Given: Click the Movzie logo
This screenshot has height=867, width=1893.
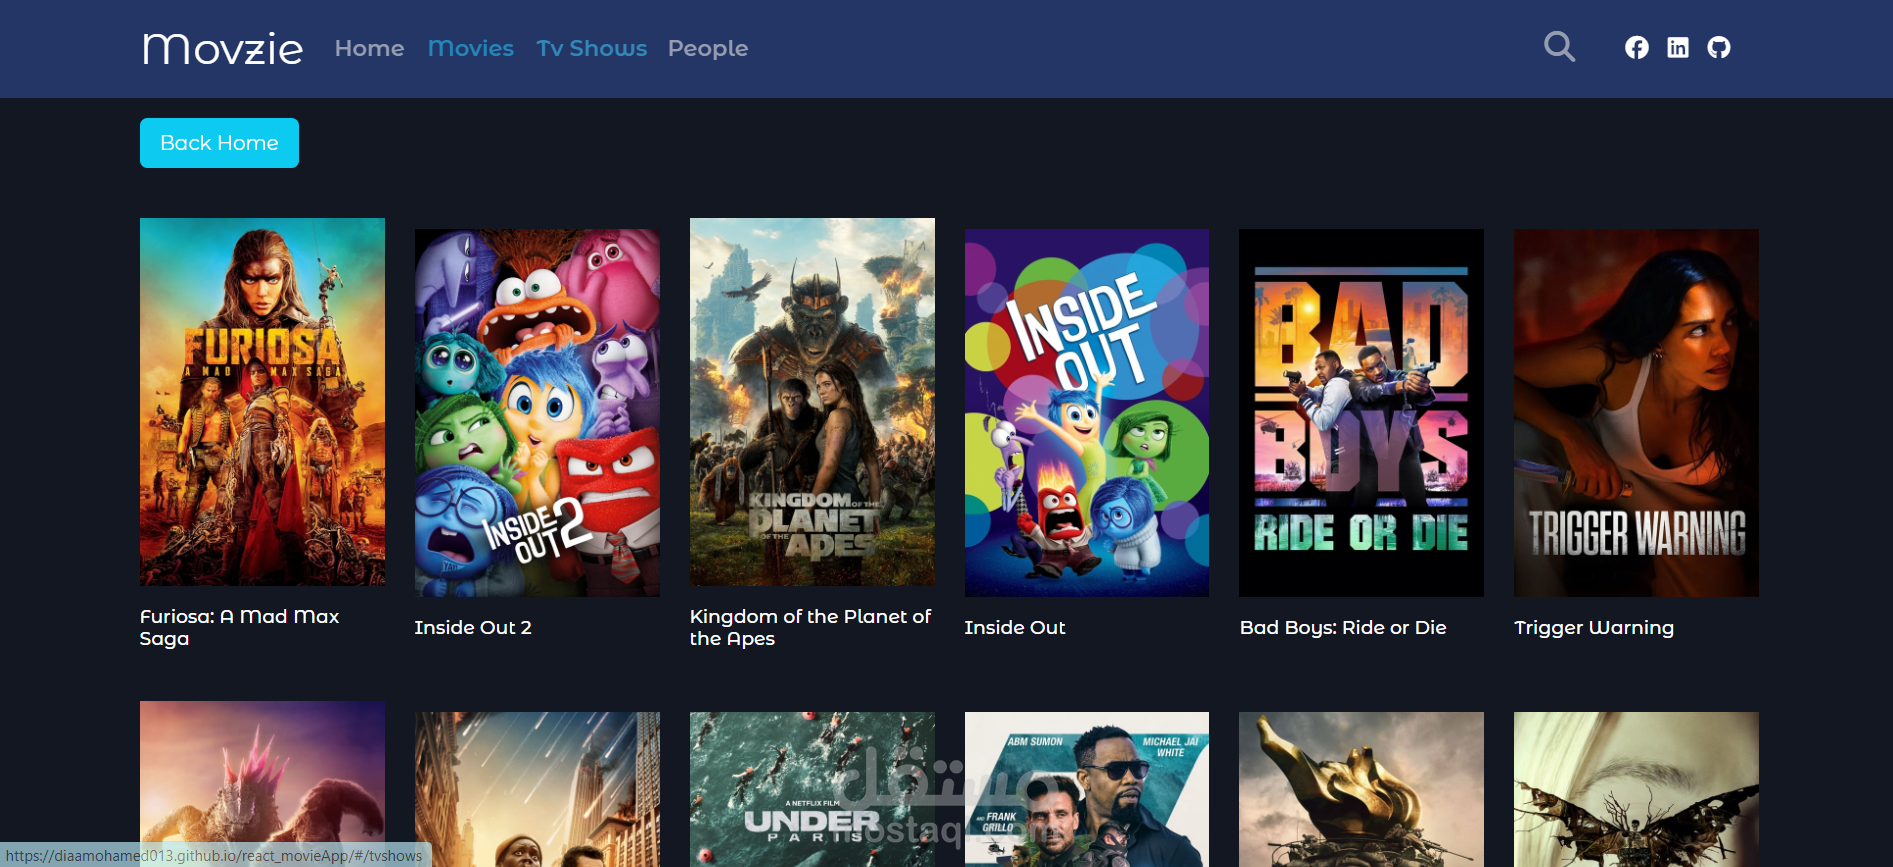Looking at the screenshot, I should (223, 48).
